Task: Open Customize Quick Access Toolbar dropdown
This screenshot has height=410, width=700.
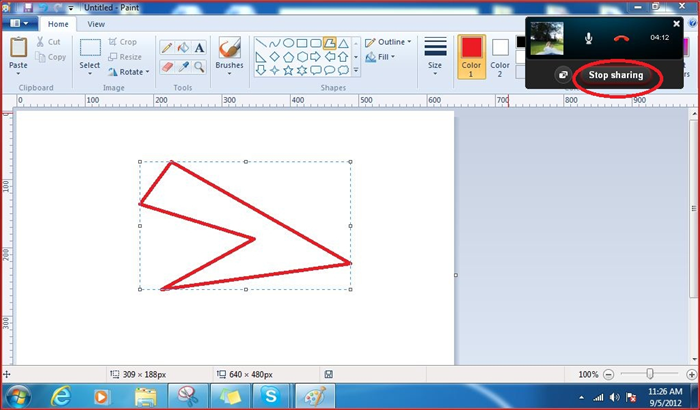Action: [71, 8]
